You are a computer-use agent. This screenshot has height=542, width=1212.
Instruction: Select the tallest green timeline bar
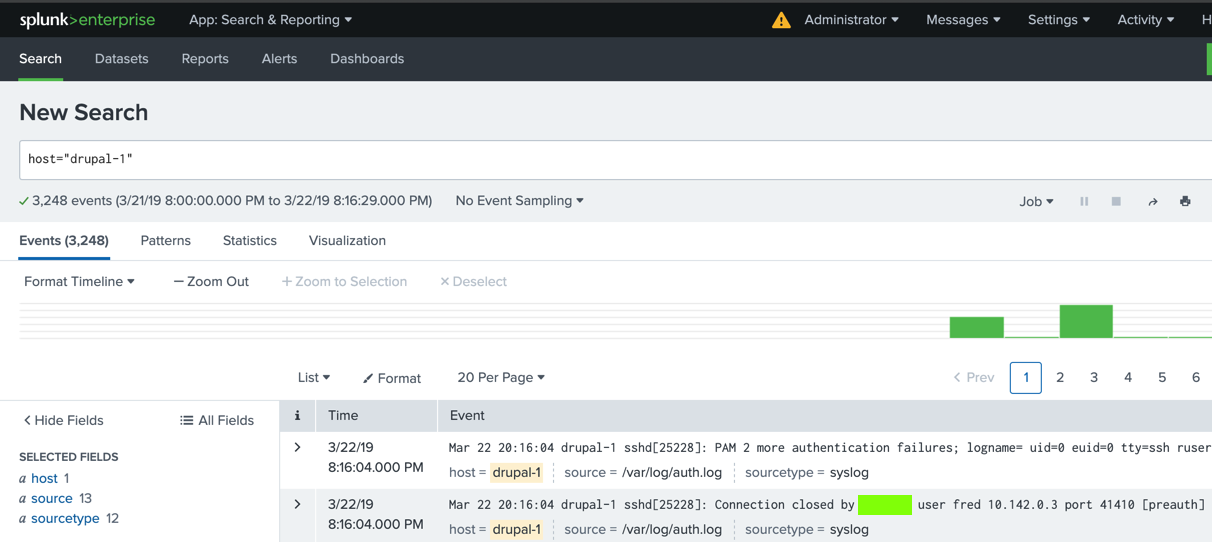point(1086,322)
